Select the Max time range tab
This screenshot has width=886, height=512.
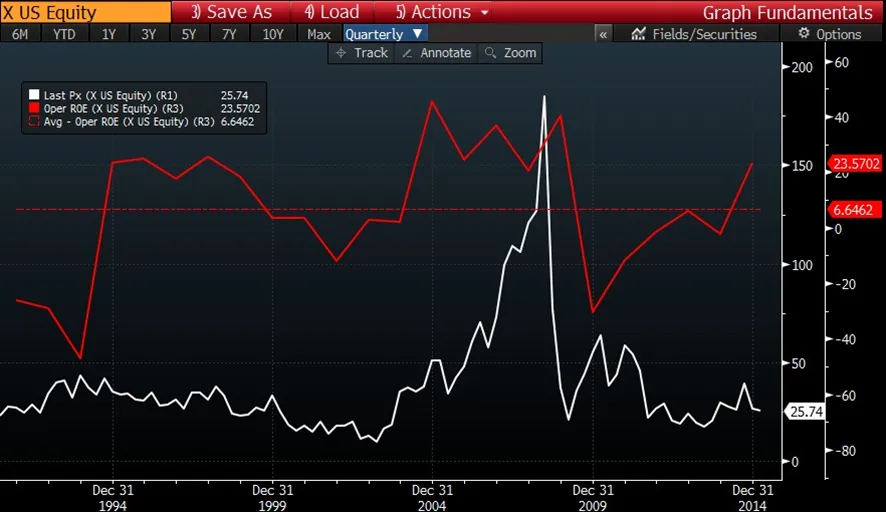click(x=319, y=34)
